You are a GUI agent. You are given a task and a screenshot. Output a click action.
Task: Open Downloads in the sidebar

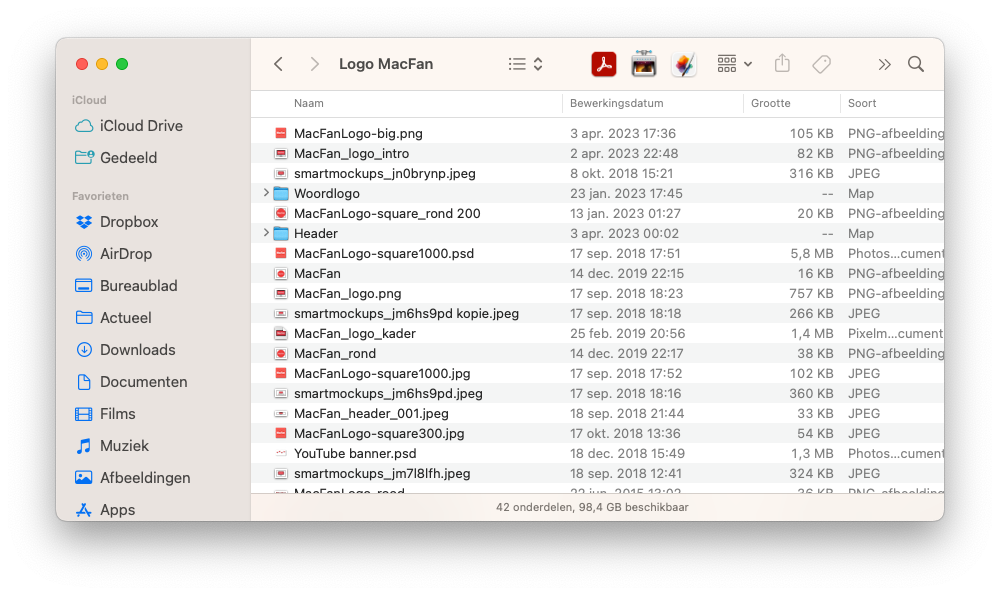tap(124, 349)
